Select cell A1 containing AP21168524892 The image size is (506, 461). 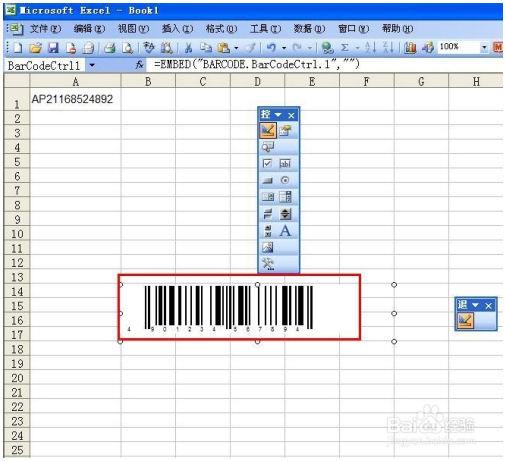[x=75, y=99]
